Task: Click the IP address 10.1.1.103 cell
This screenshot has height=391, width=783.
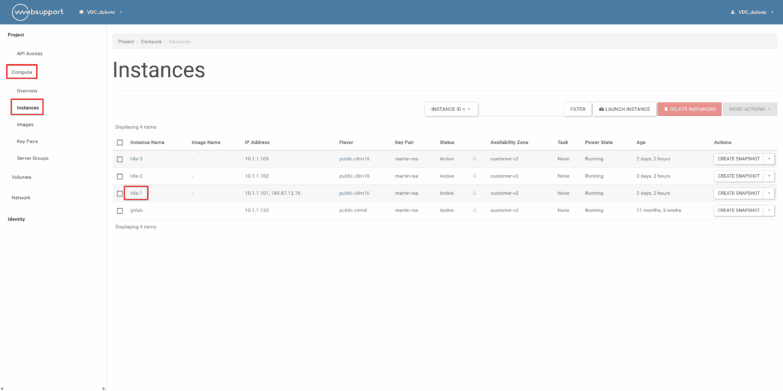Action: pyautogui.click(x=257, y=159)
